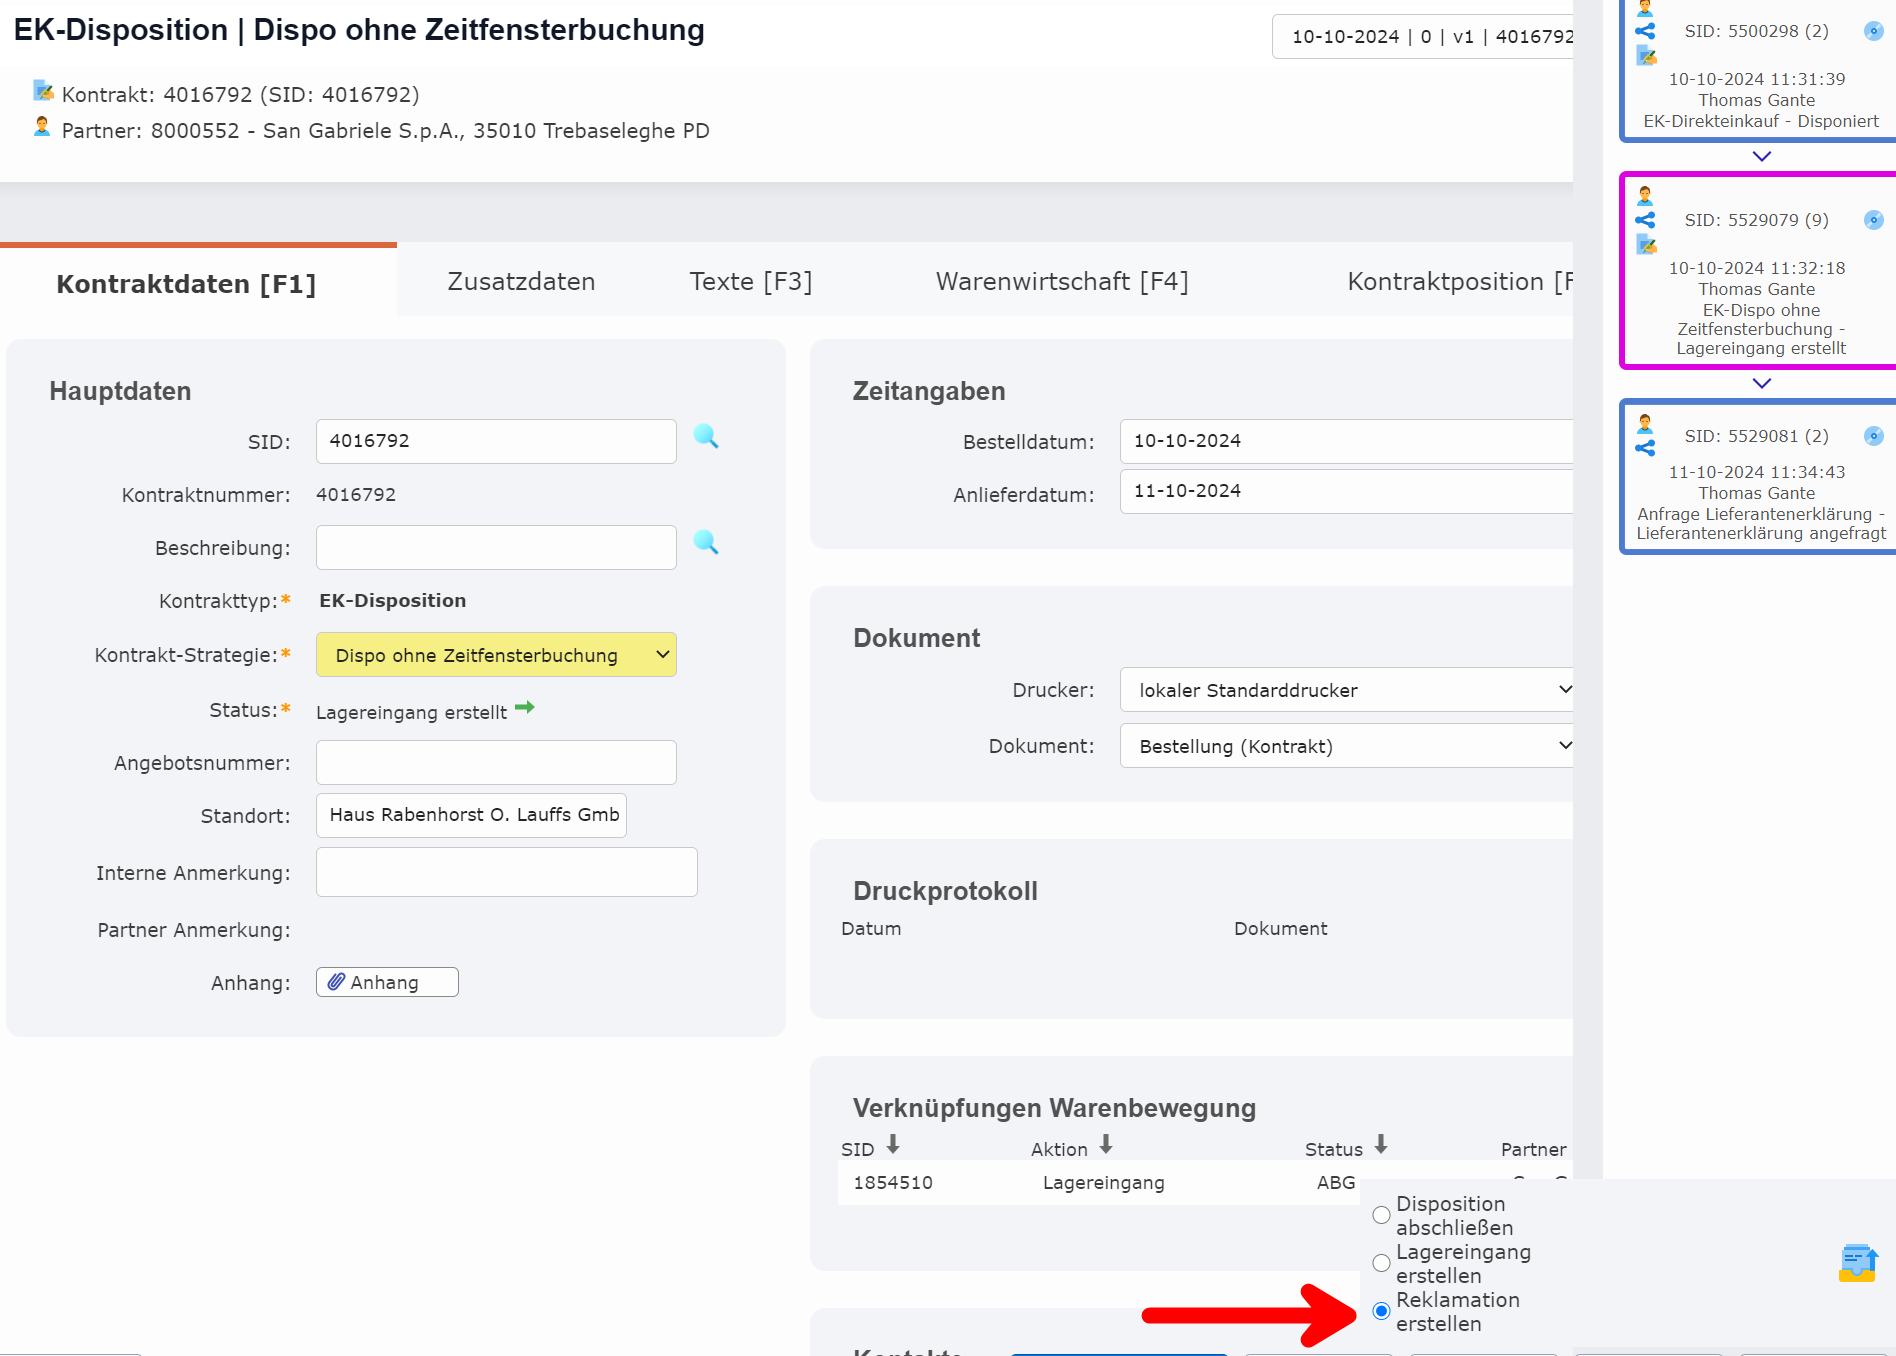
Task: Sort the table by Status column
Action: click(x=1380, y=1147)
